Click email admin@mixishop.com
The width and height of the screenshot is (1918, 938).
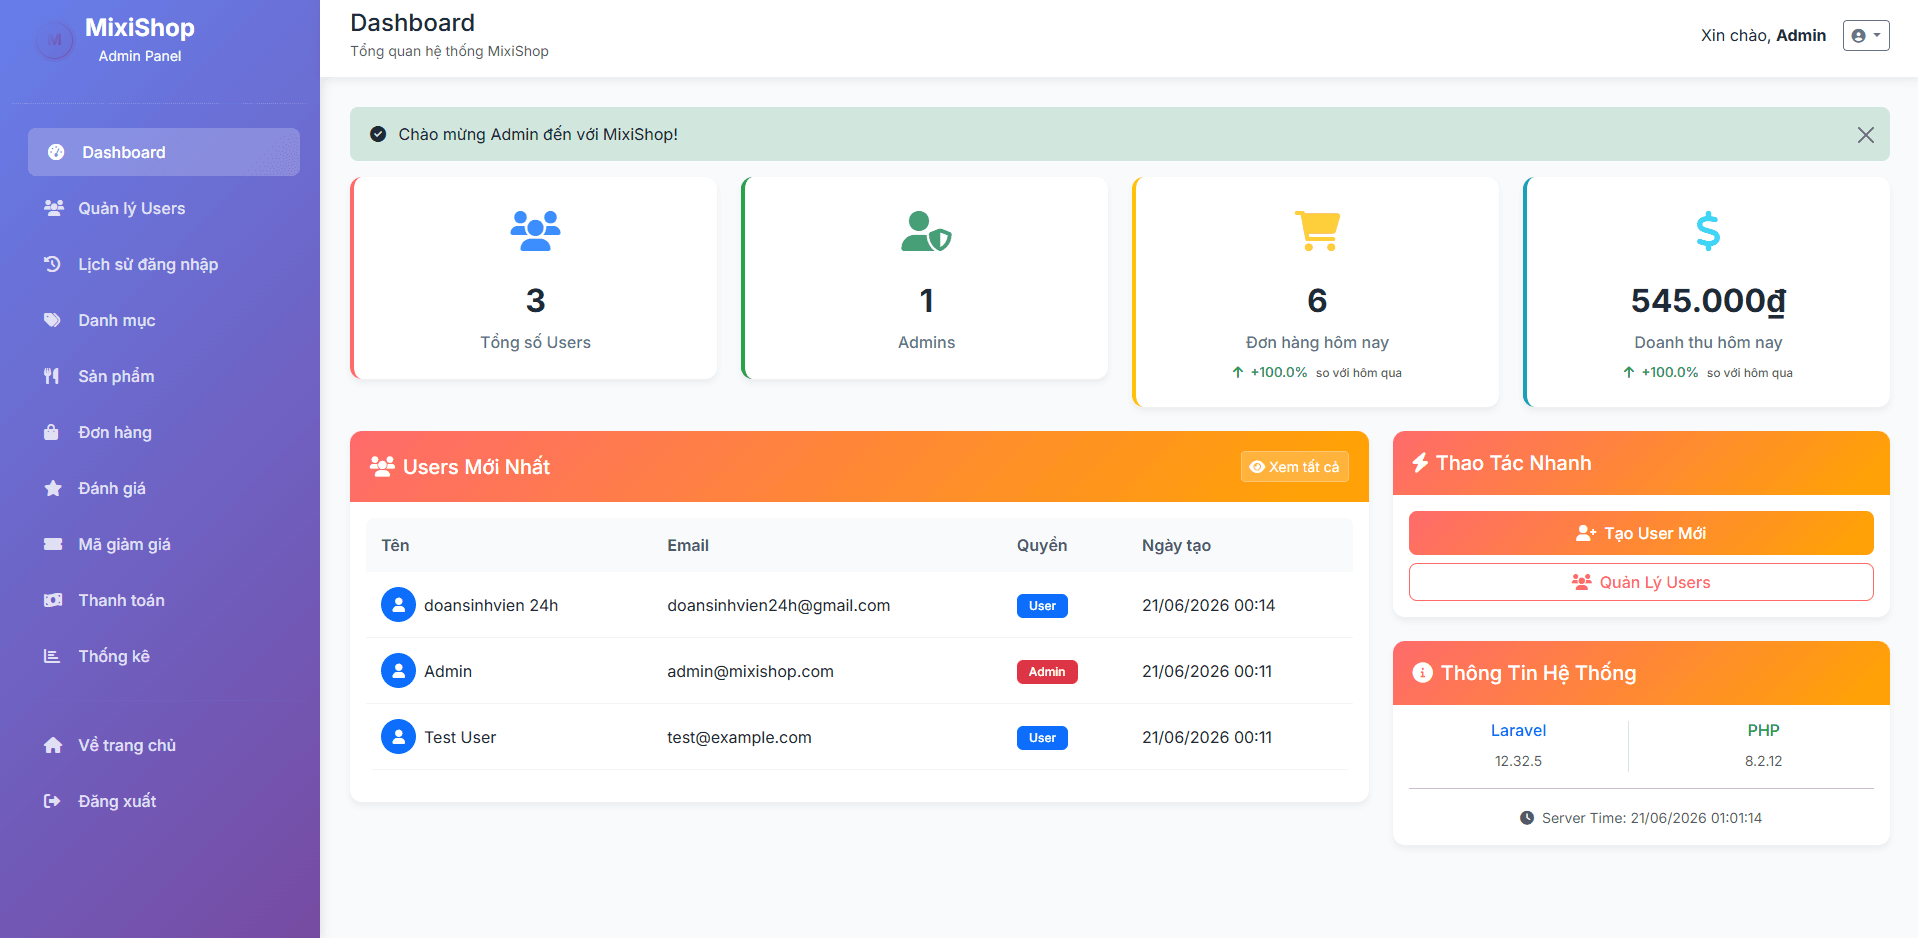[750, 671]
